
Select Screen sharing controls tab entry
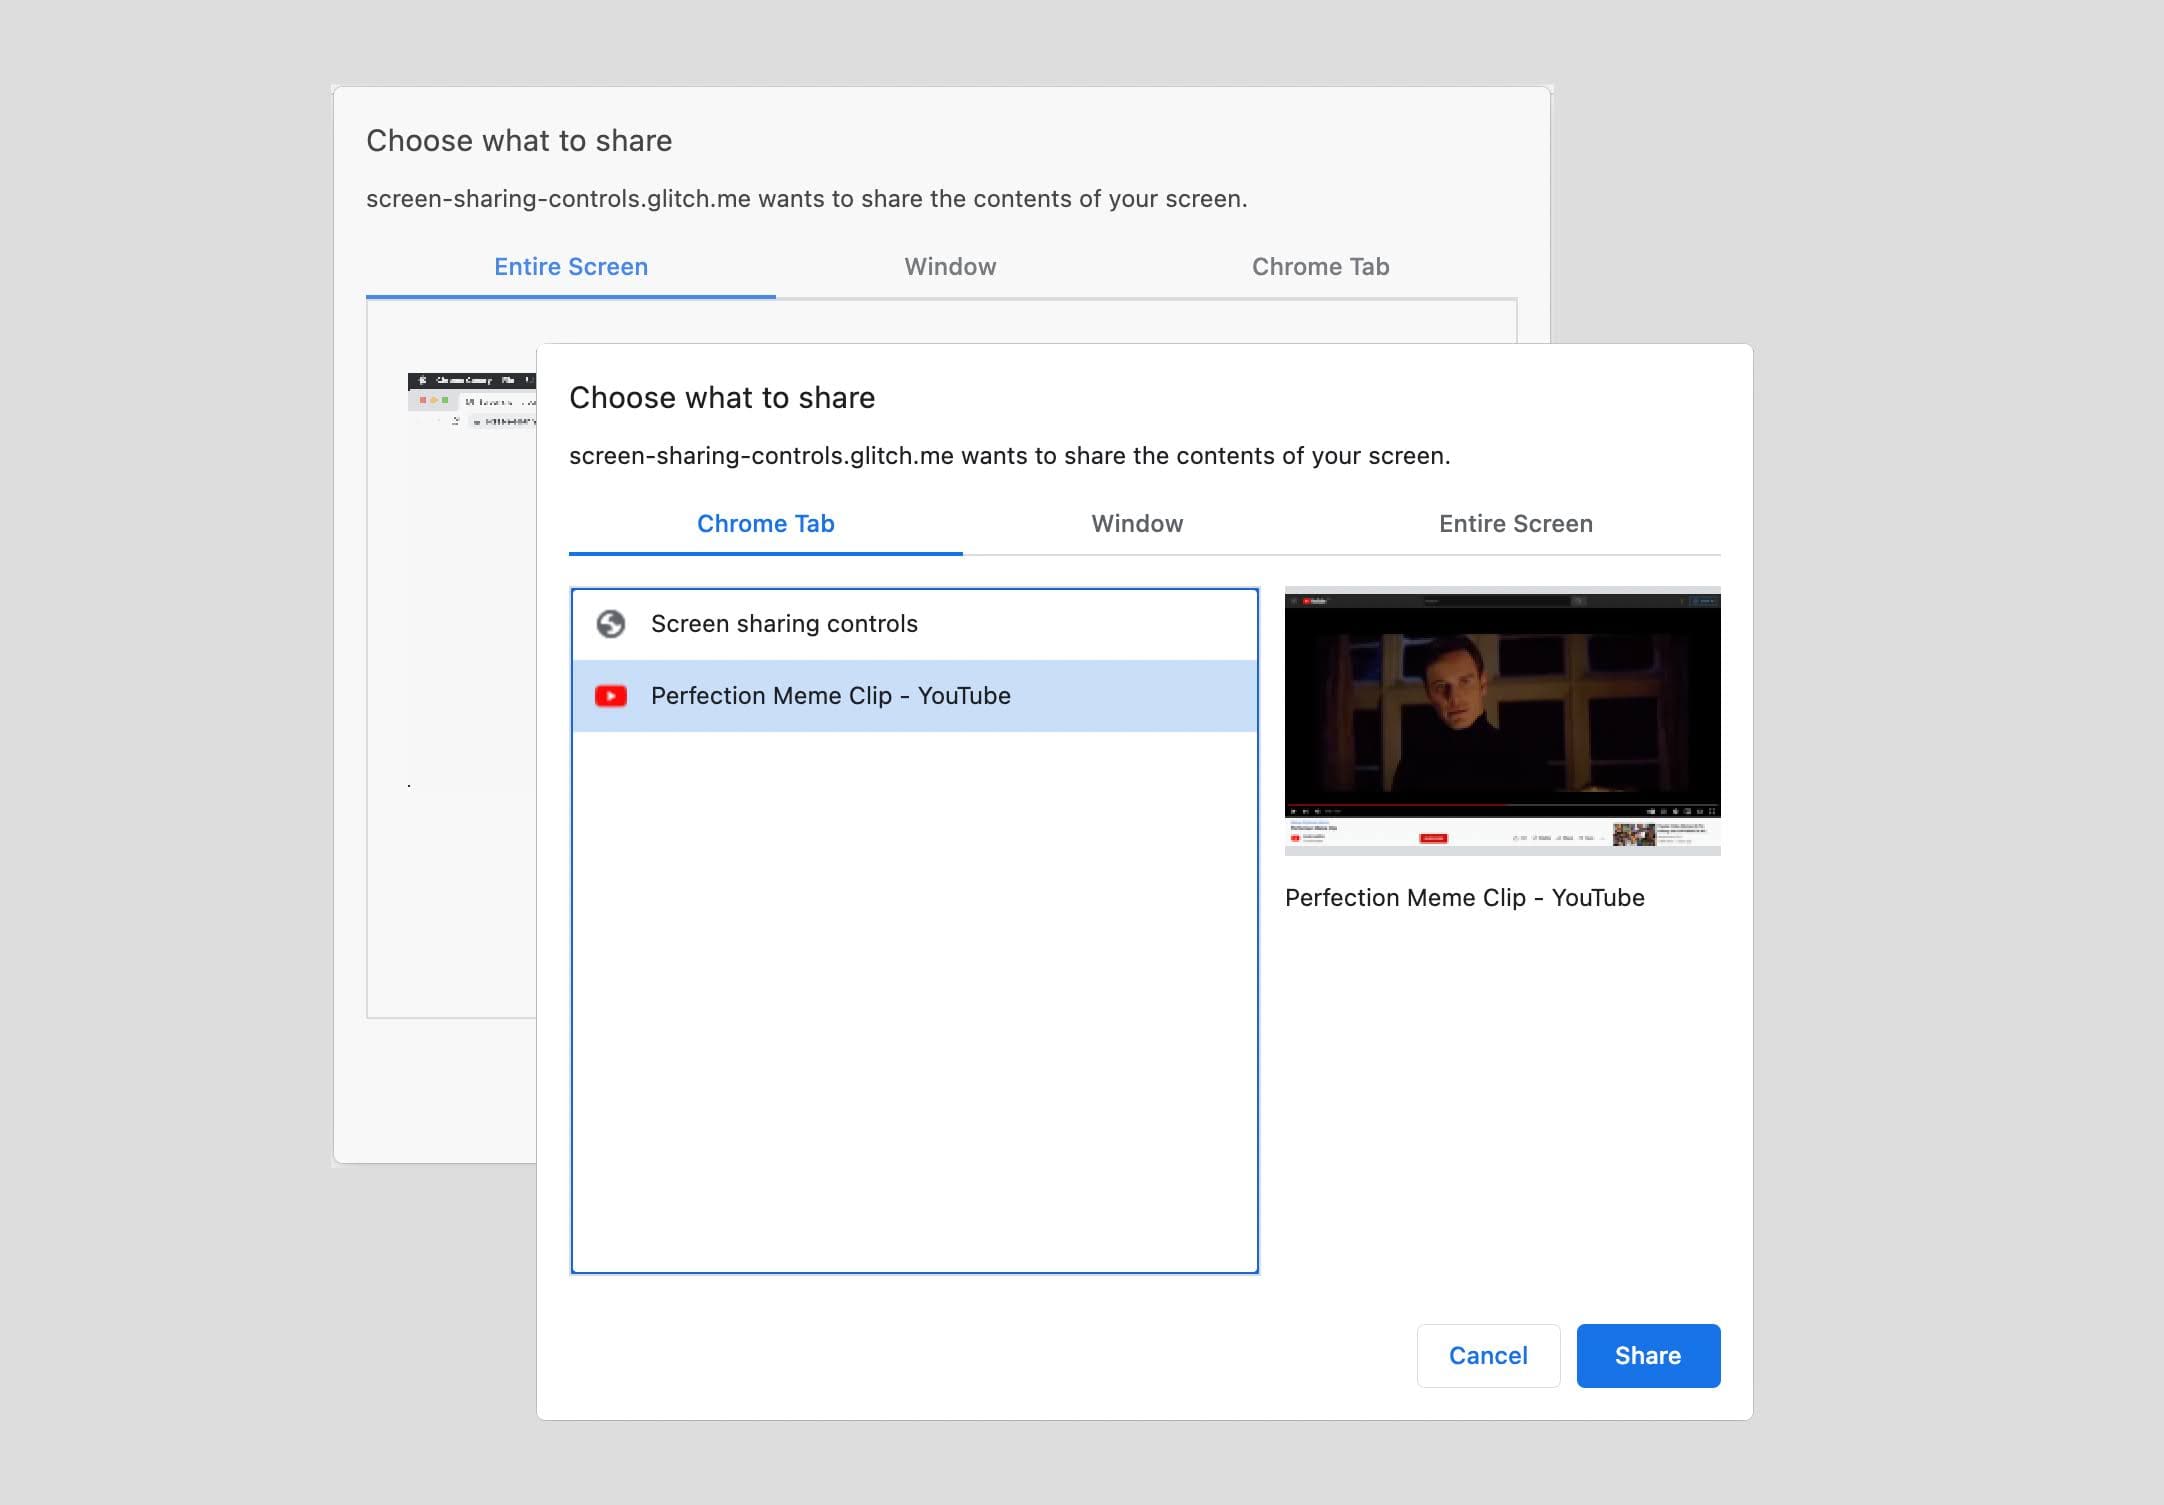click(914, 622)
